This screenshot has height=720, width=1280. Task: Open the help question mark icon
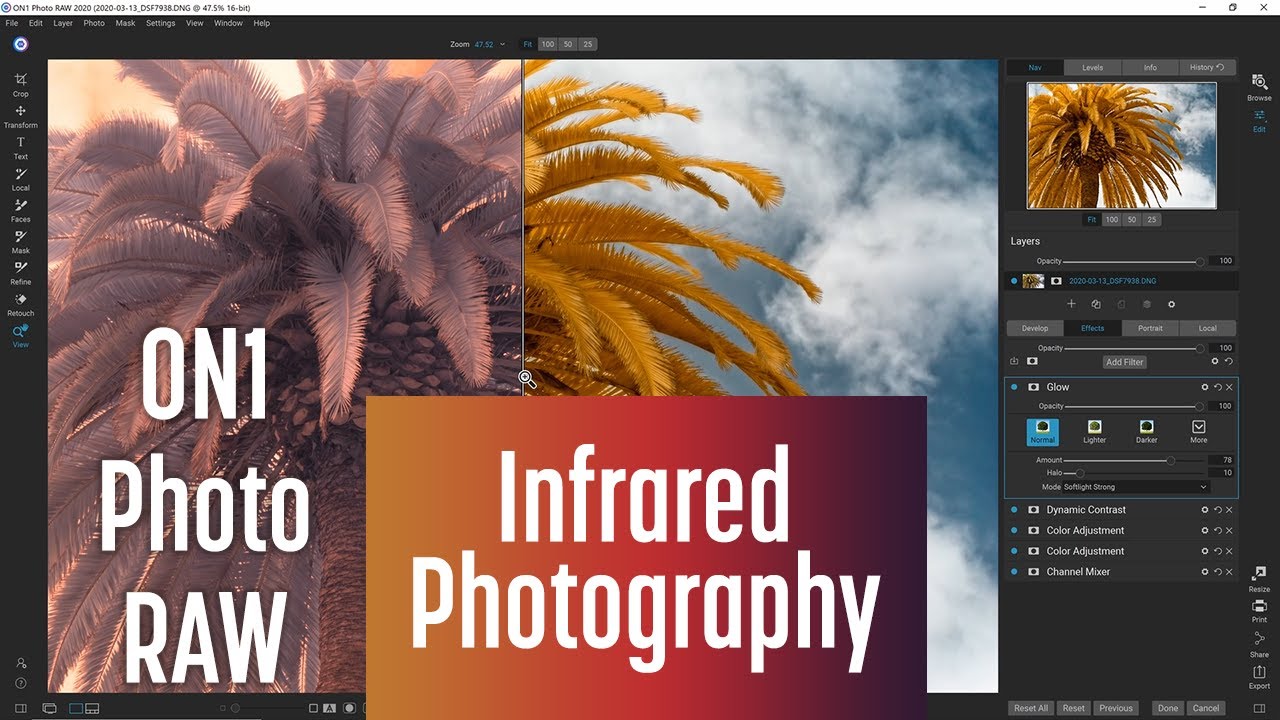(21, 683)
